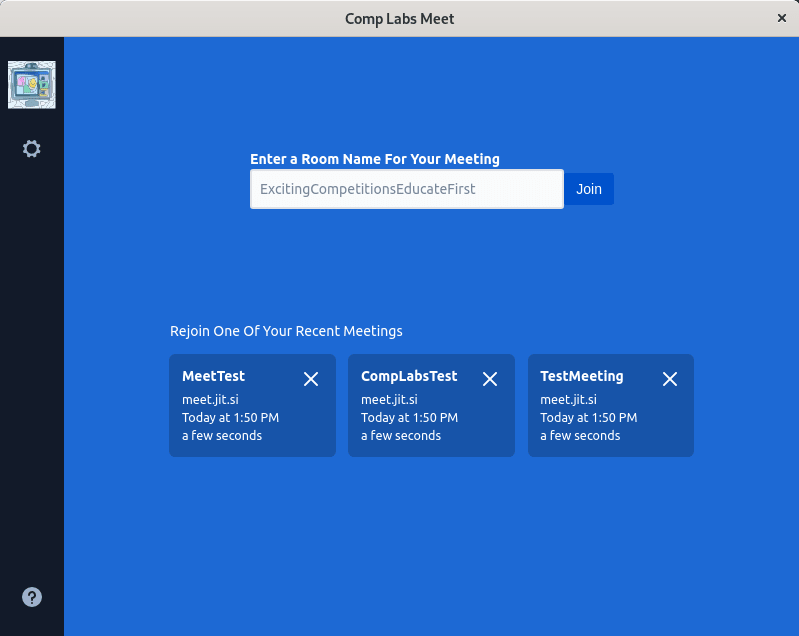Focus the room name input field
This screenshot has height=636, width=799.
[x=407, y=189]
